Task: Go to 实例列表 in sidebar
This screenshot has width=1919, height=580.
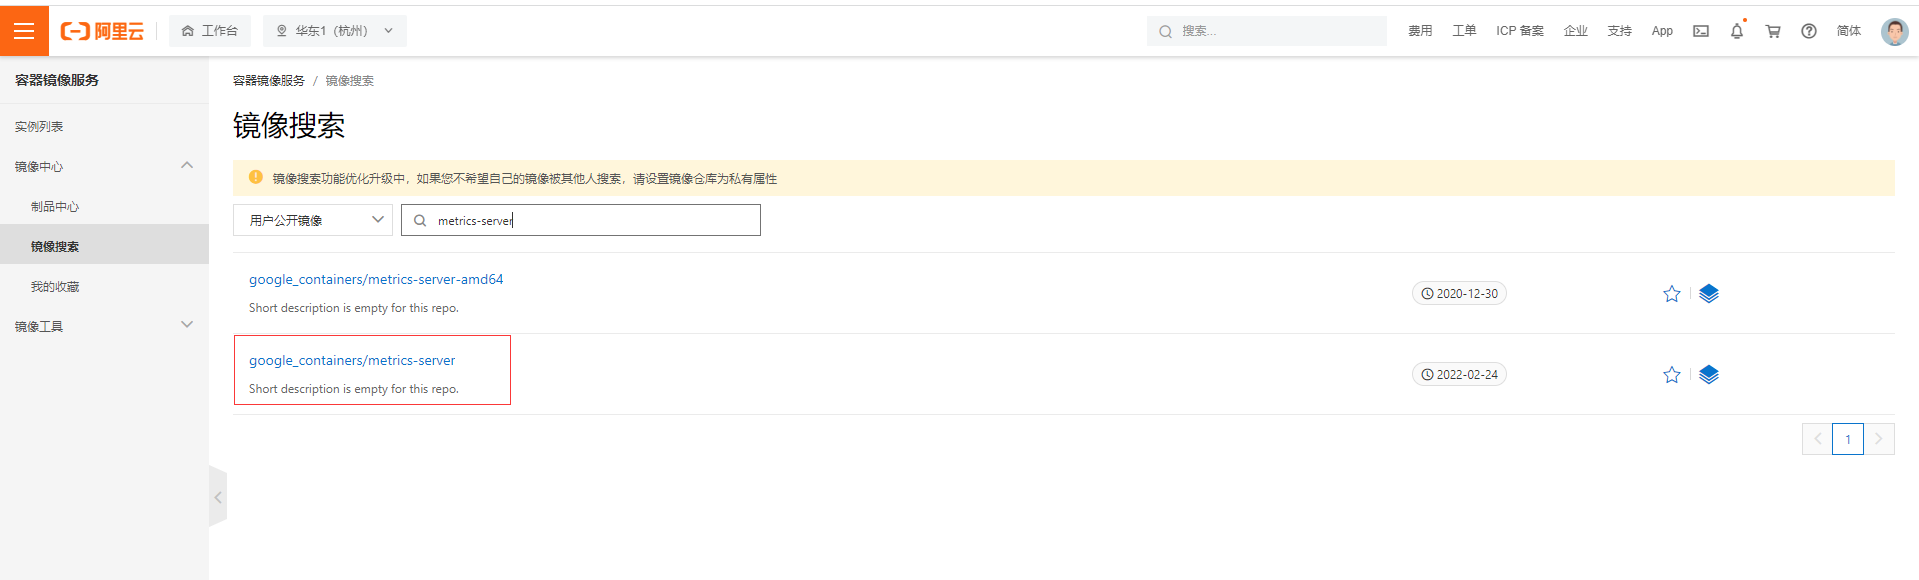Action: [x=39, y=127]
